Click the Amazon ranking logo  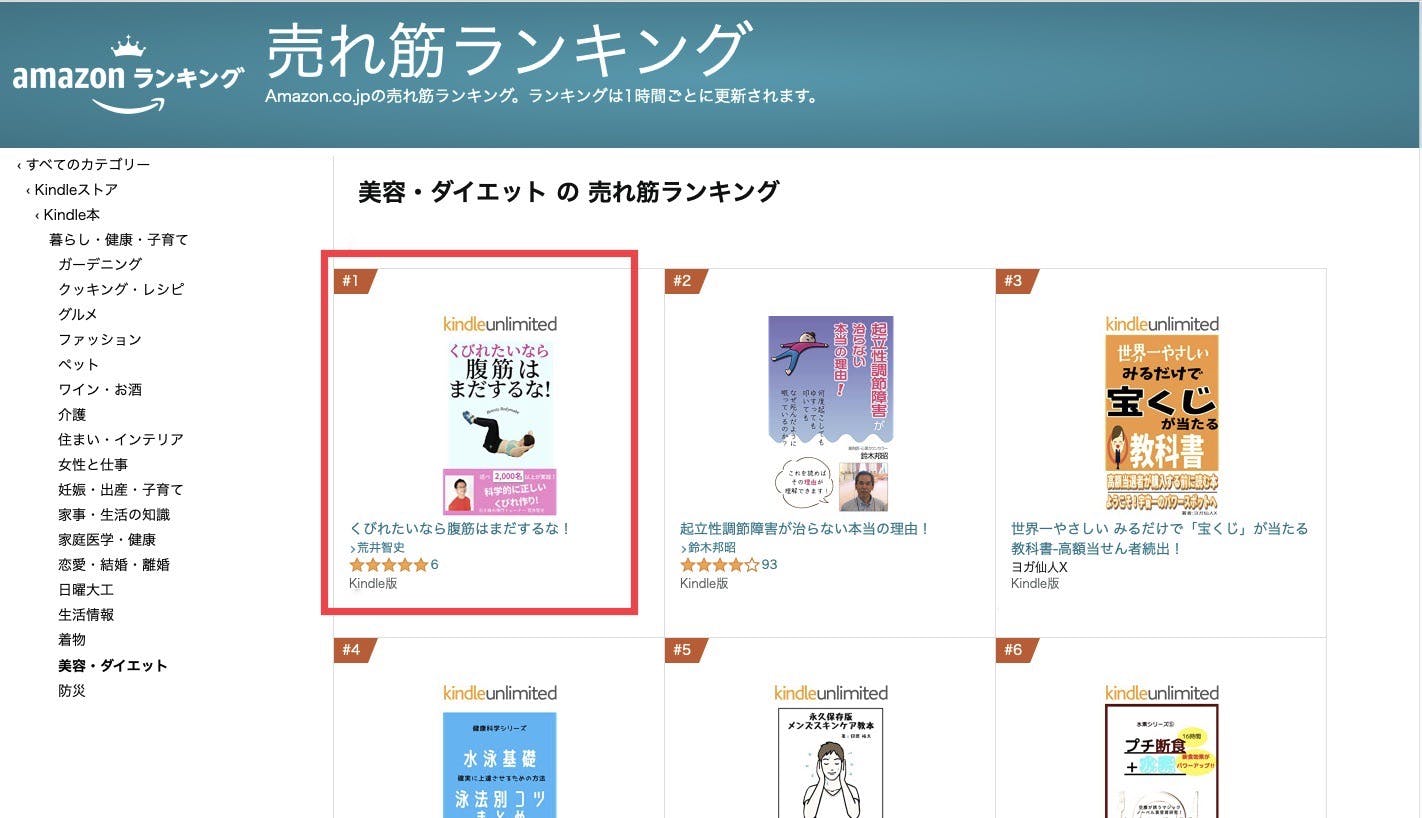(128, 76)
